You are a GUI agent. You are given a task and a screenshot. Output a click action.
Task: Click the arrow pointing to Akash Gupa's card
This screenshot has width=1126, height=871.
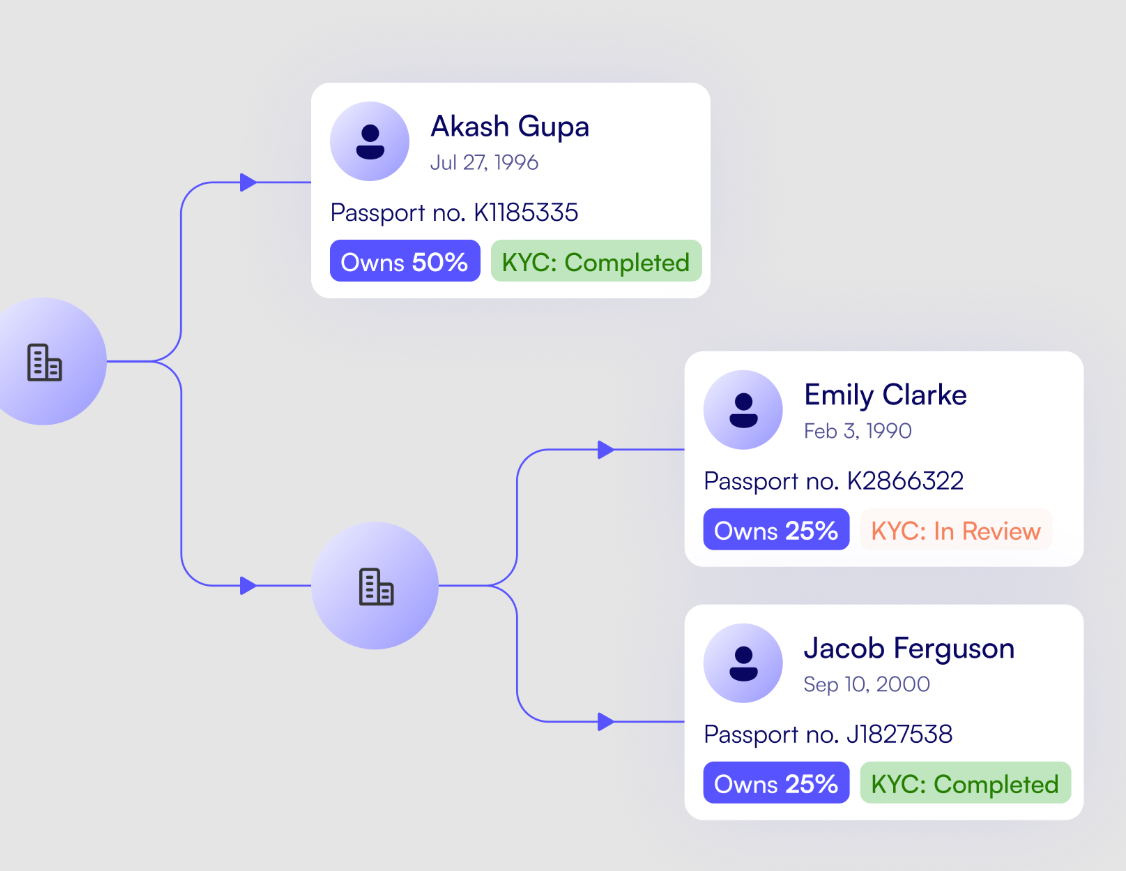[x=249, y=182]
